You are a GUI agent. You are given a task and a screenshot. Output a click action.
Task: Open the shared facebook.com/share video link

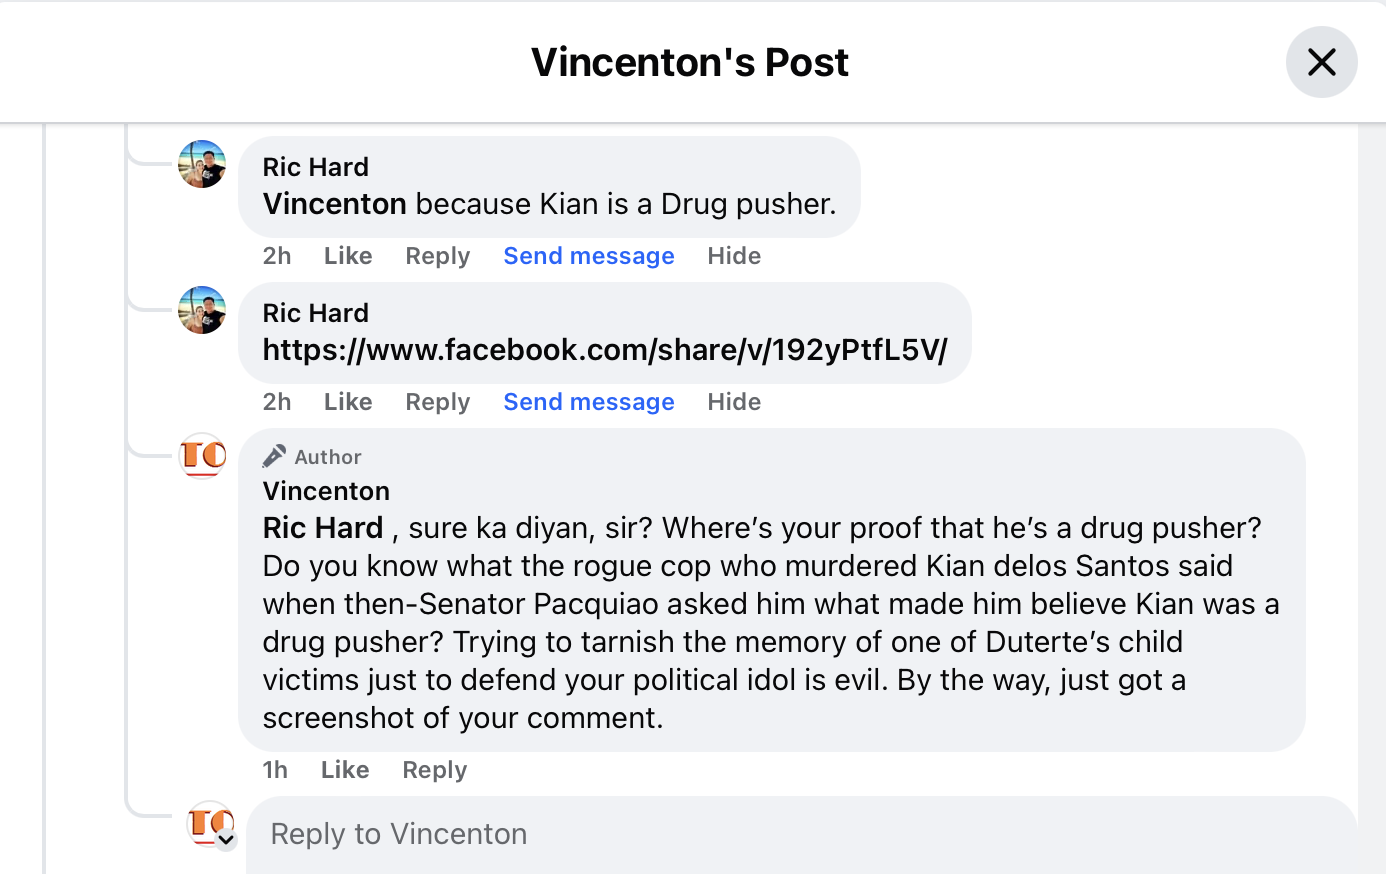click(604, 350)
